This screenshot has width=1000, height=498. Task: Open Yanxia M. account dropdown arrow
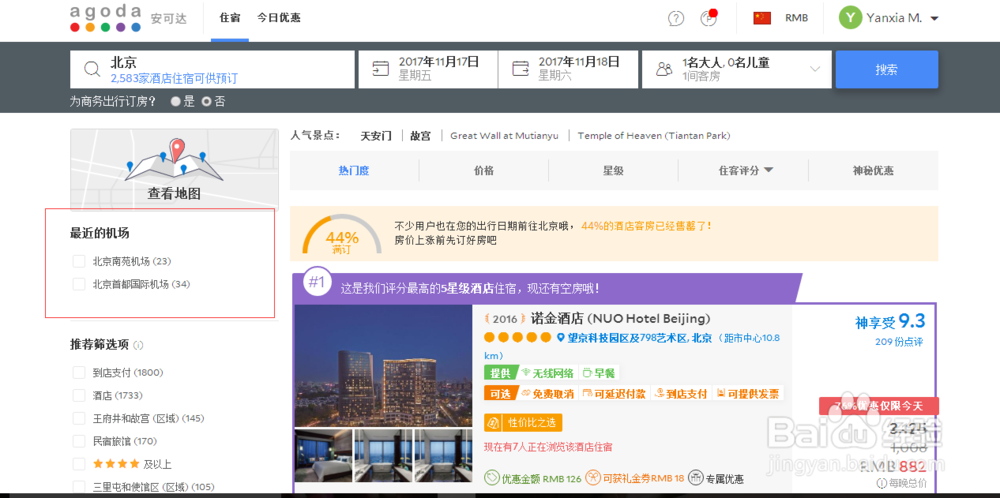pos(934,18)
